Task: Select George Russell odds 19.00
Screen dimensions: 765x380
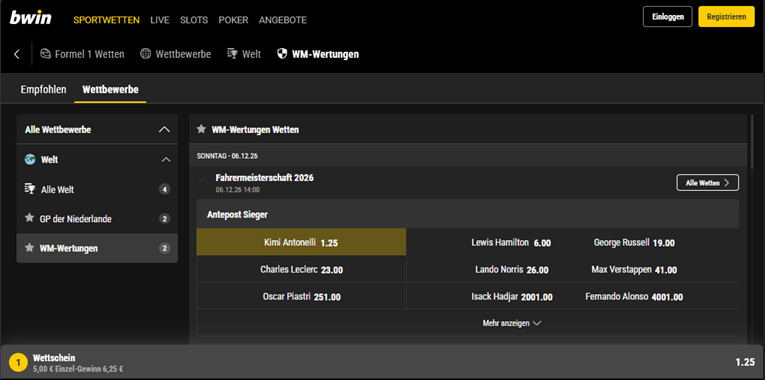Action: pyautogui.click(x=634, y=242)
